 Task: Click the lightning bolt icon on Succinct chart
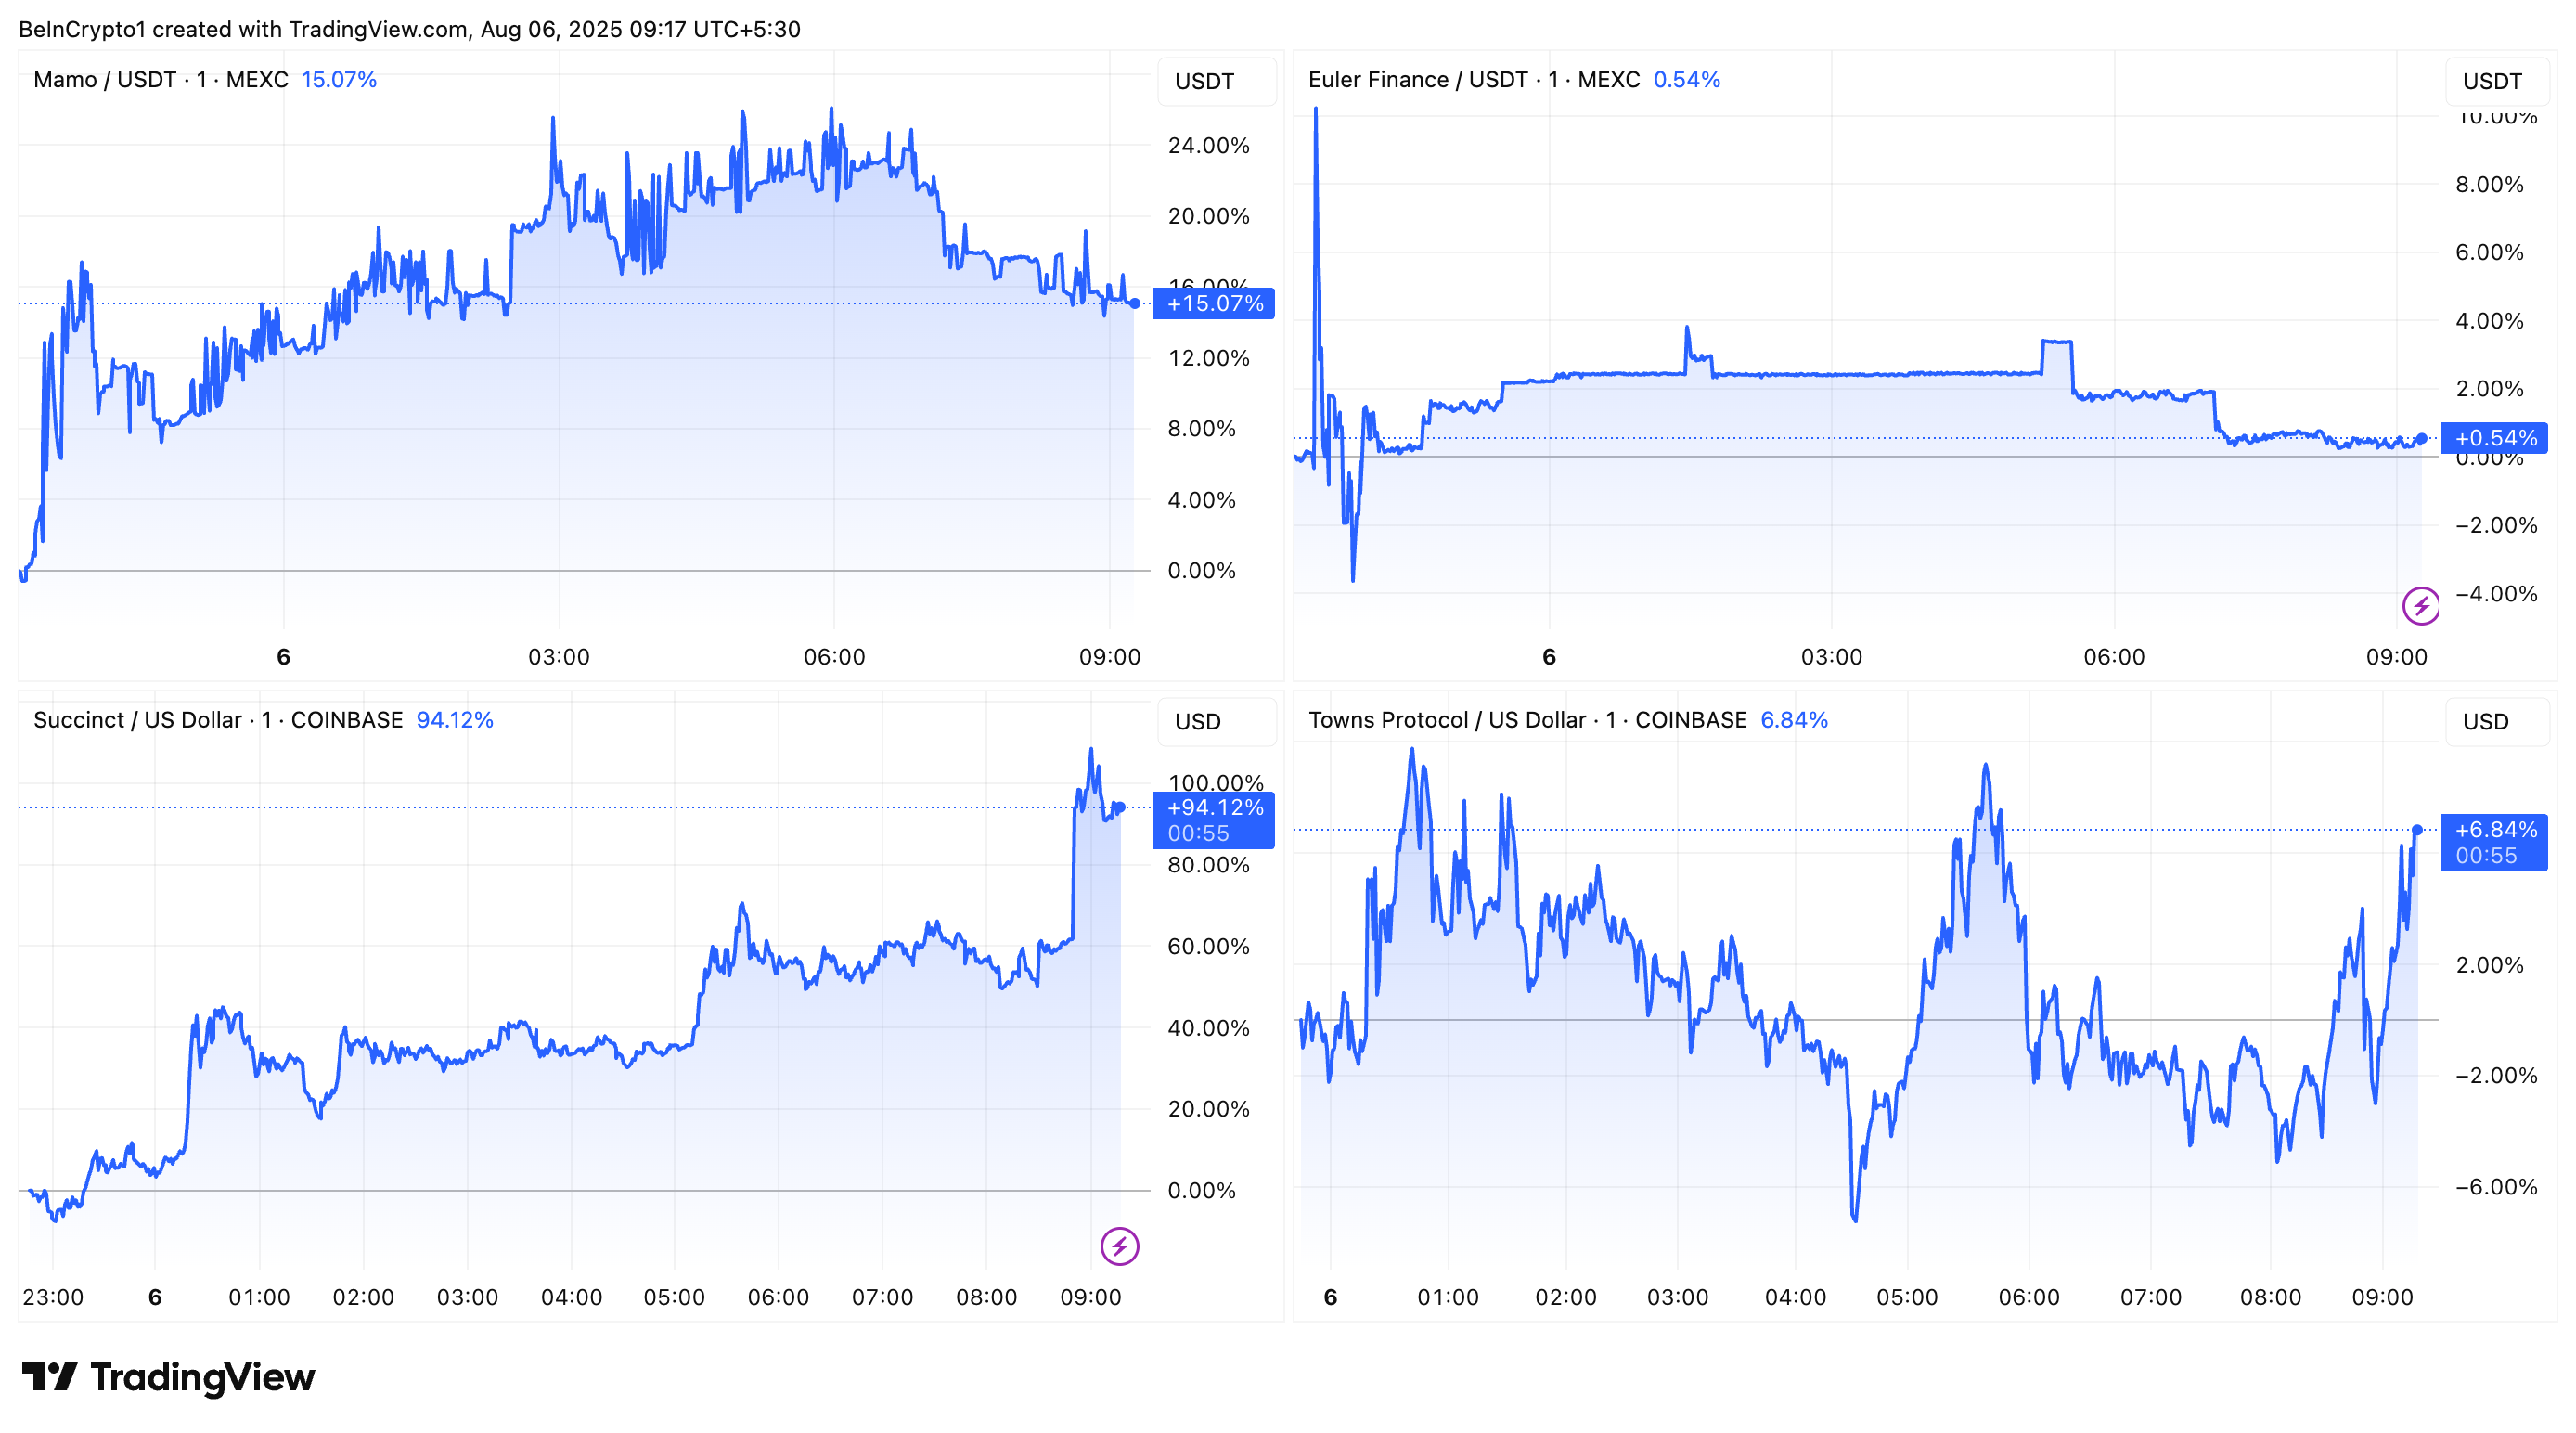point(1119,1246)
